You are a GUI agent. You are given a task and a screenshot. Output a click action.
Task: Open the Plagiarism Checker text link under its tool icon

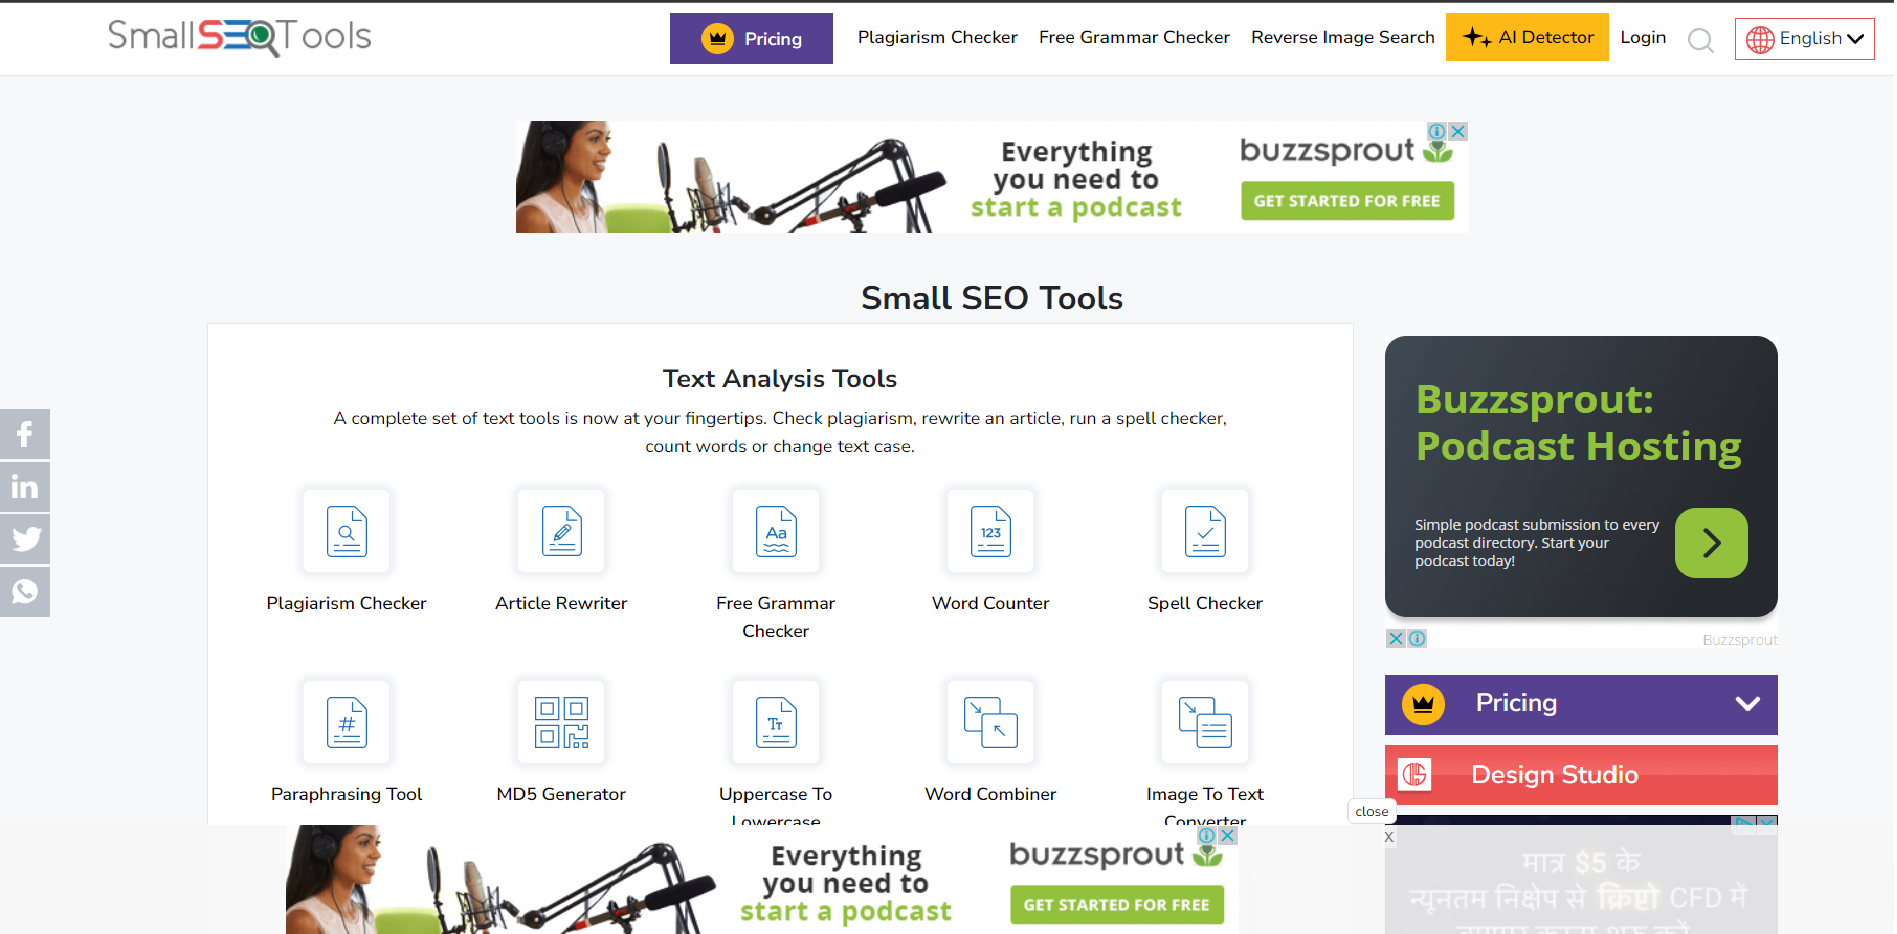346,603
